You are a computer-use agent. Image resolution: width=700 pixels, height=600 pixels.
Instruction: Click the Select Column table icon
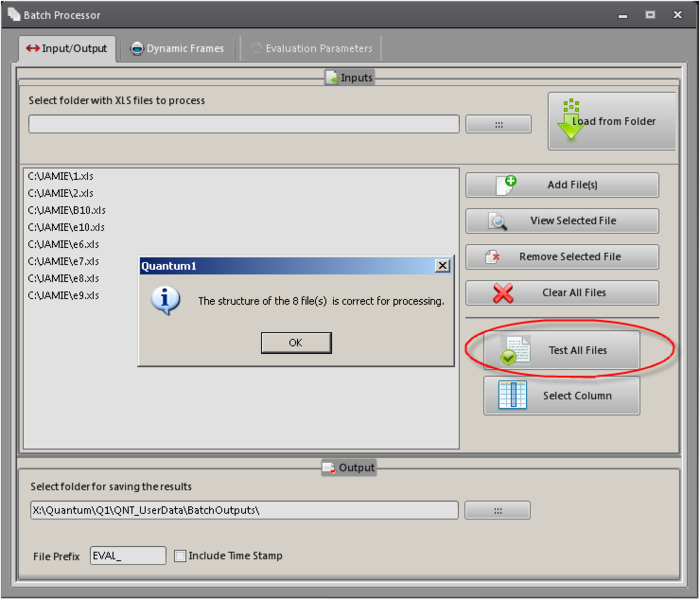[x=512, y=395]
